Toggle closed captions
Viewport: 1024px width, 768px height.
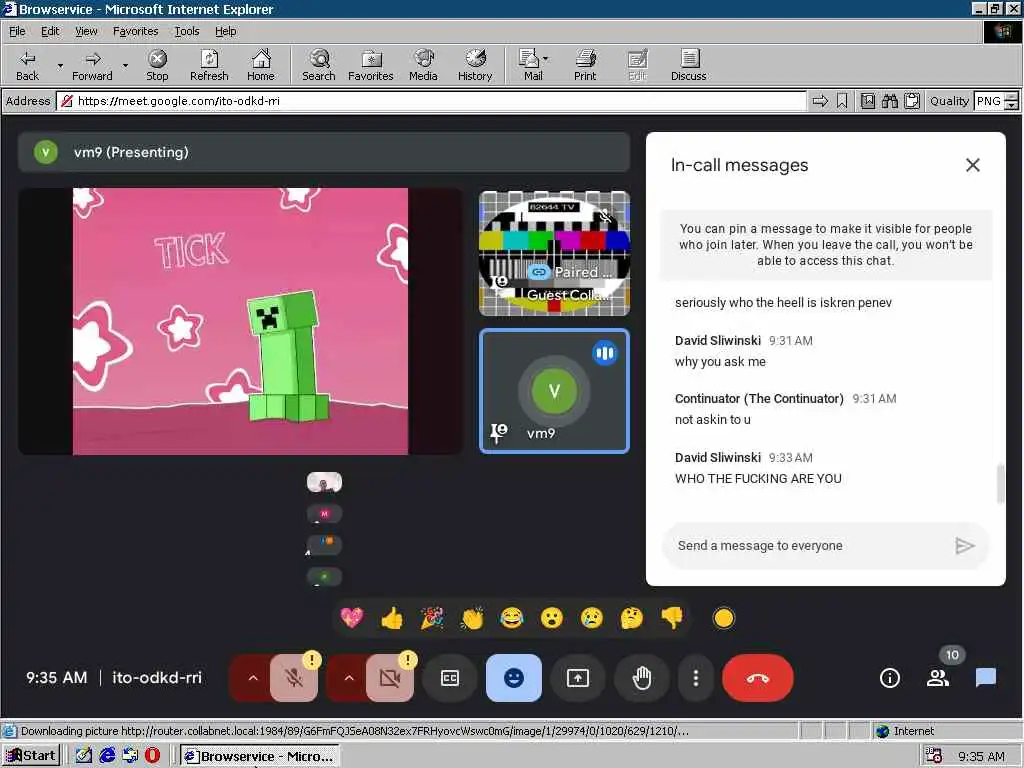tap(450, 678)
